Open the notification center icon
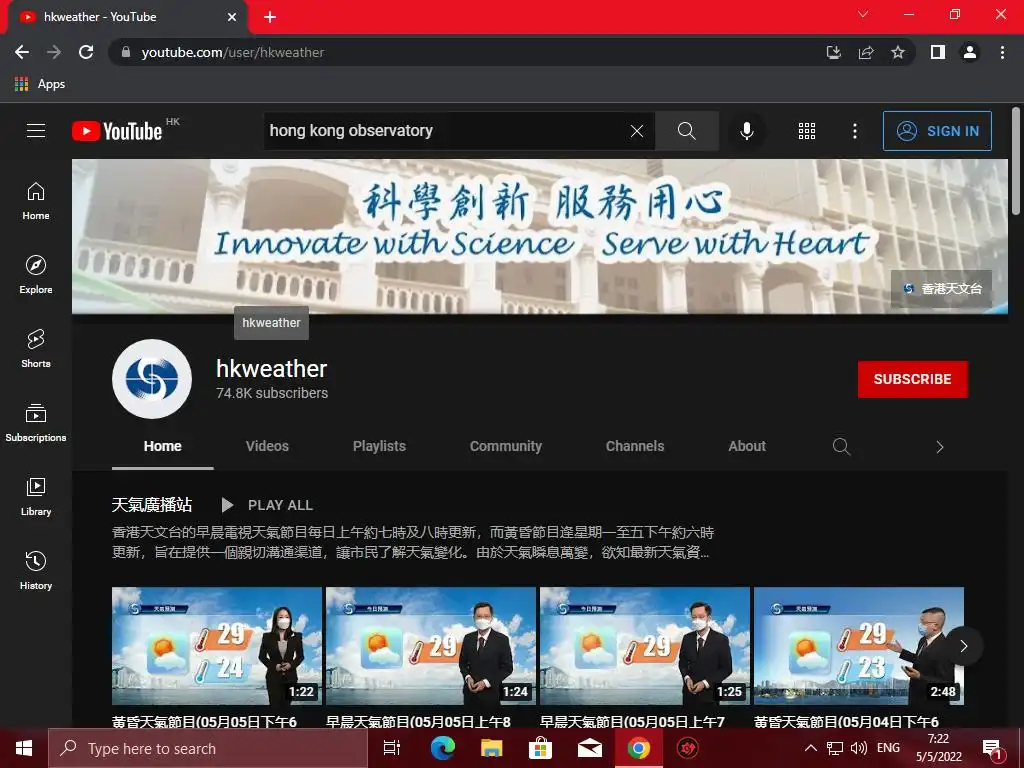The width and height of the screenshot is (1024, 768). click(x=992, y=749)
